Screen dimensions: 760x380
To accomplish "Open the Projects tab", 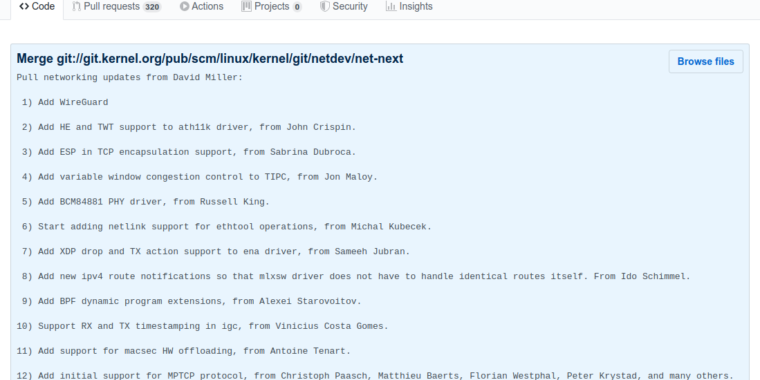I will tap(271, 7).
